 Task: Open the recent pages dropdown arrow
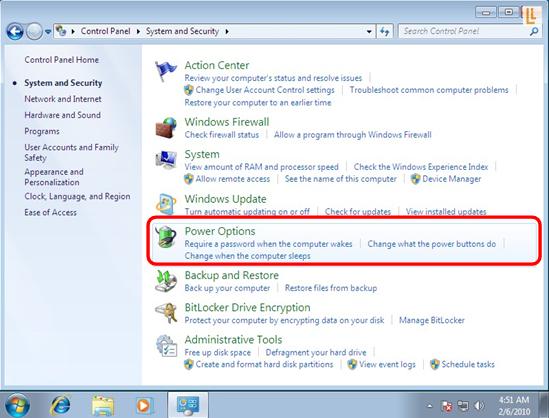coord(48,32)
